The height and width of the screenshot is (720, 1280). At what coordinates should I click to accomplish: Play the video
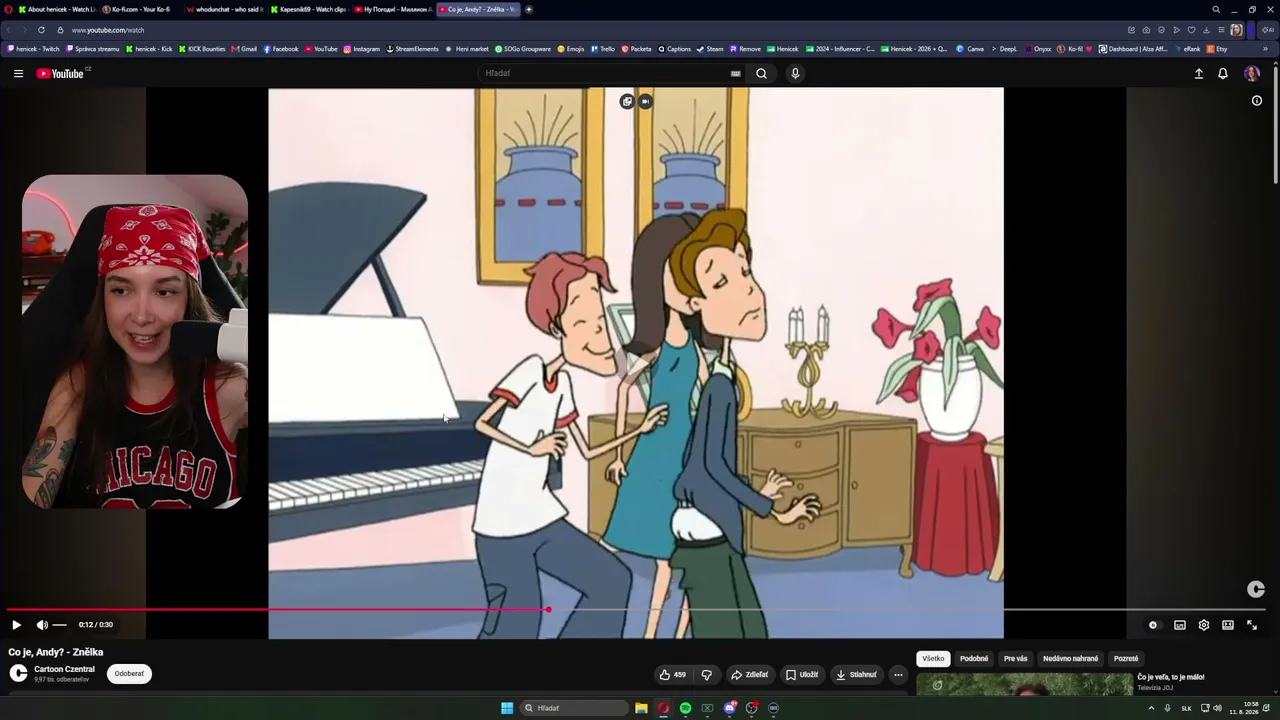click(x=16, y=625)
